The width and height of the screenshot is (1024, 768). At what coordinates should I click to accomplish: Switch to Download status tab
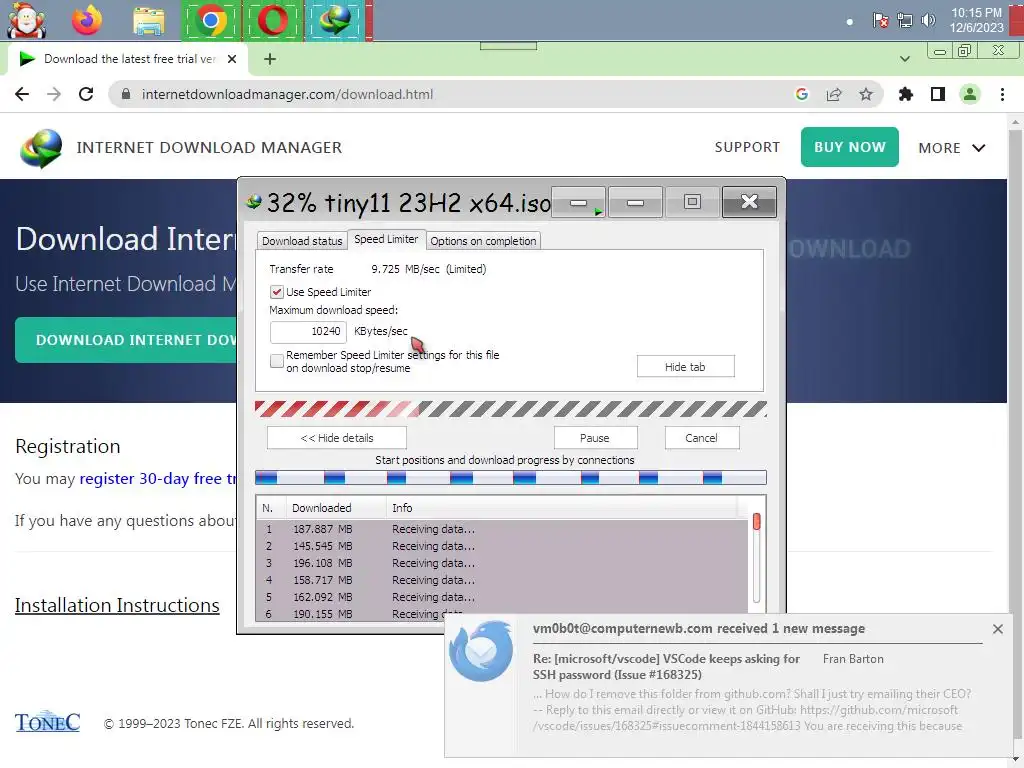click(x=302, y=241)
